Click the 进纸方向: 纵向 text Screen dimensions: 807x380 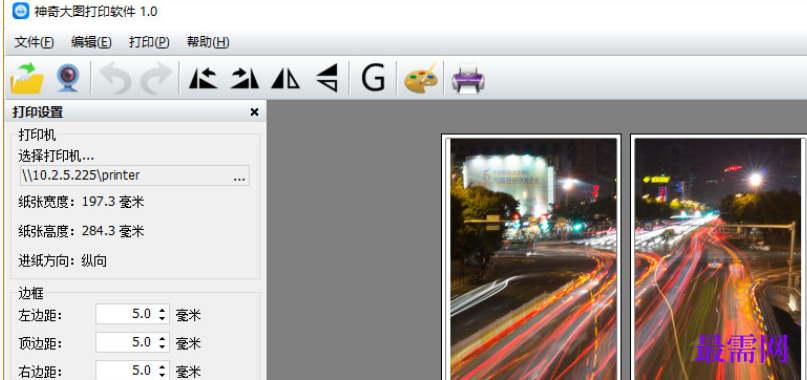[x=62, y=261]
